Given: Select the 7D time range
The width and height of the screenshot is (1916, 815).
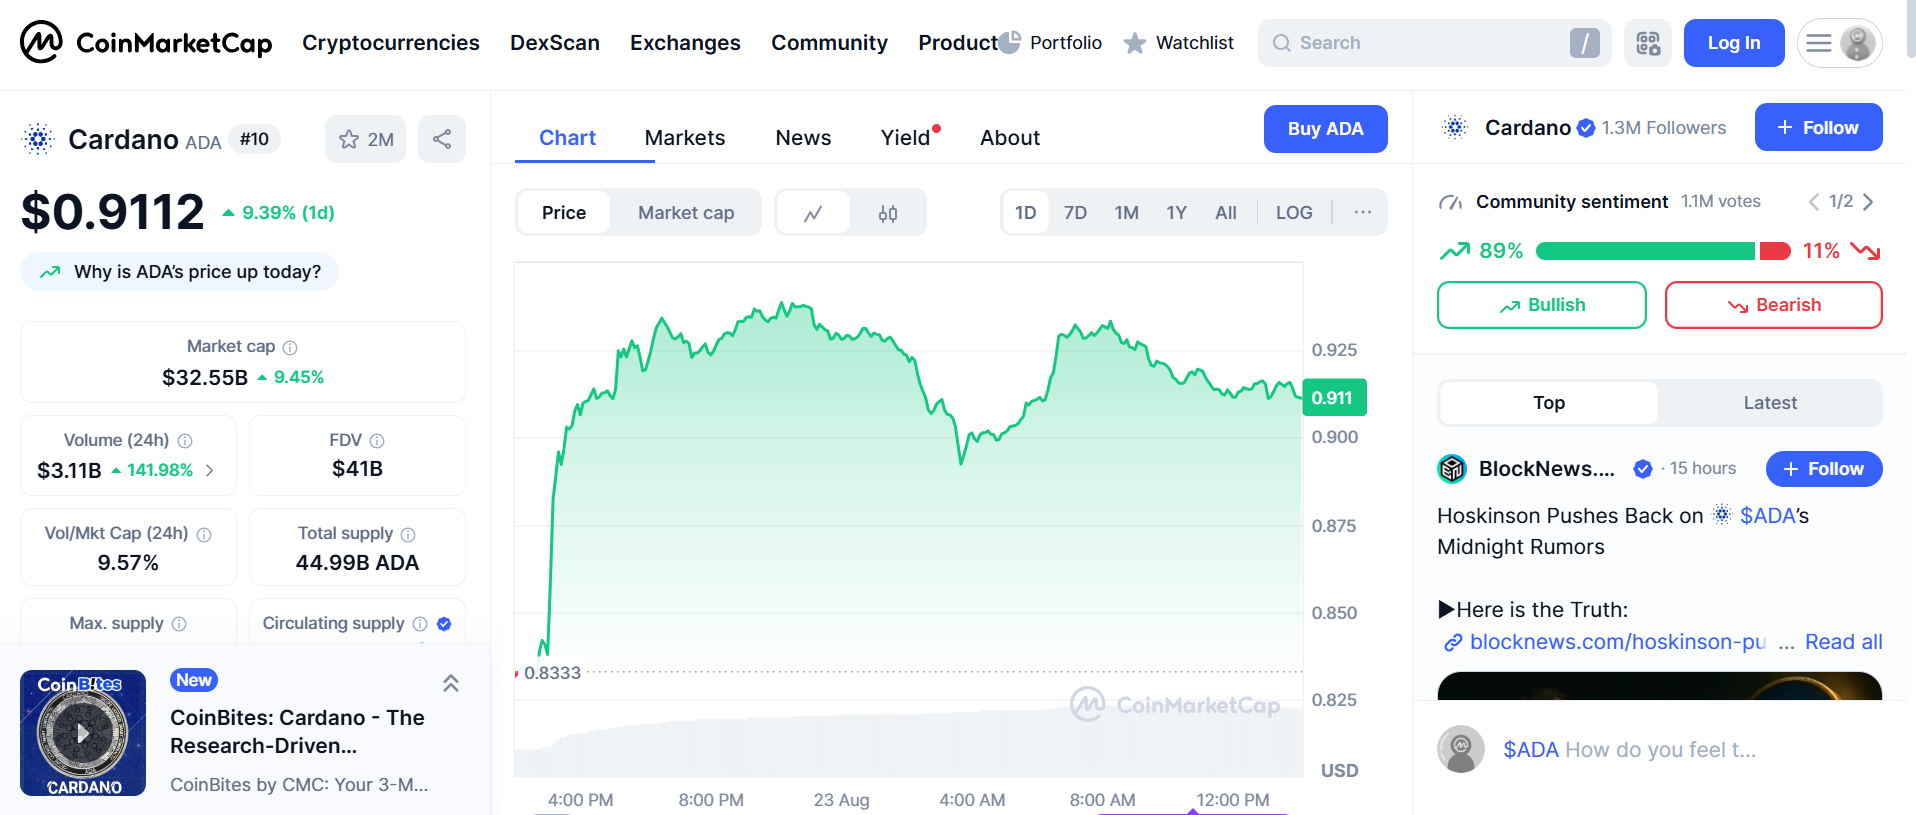Looking at the screenshot, I should pyautogui.click(x=1075, y=212).
